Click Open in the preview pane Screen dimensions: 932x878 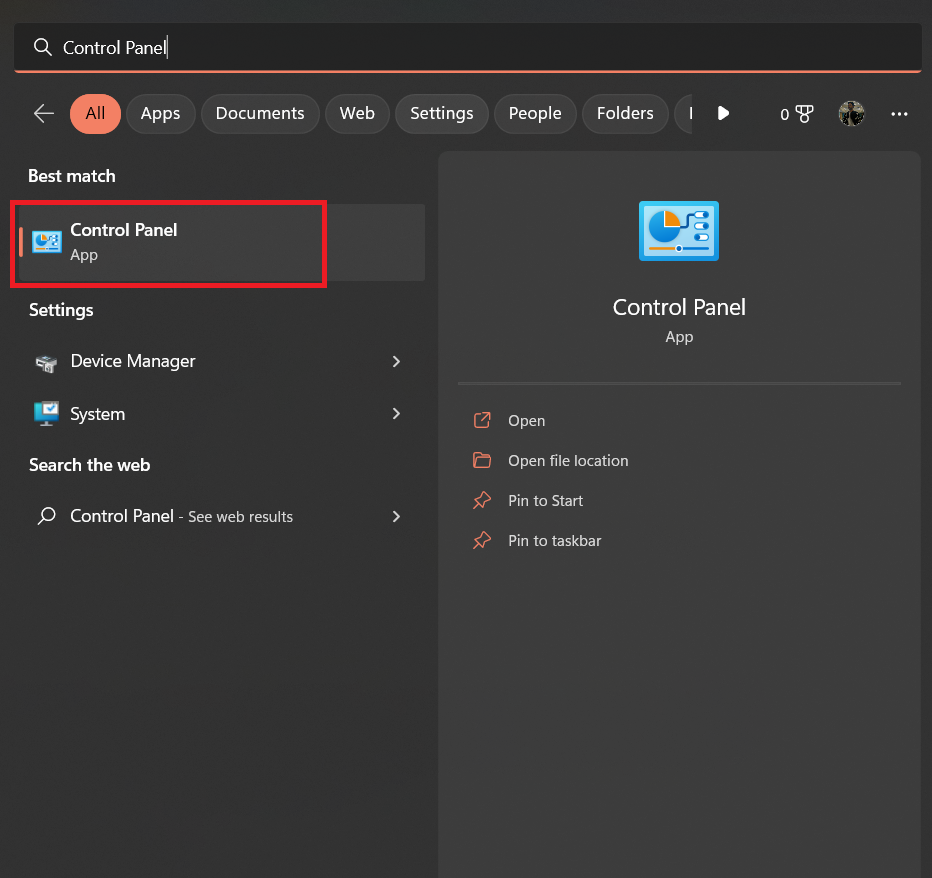click(527, 420)
